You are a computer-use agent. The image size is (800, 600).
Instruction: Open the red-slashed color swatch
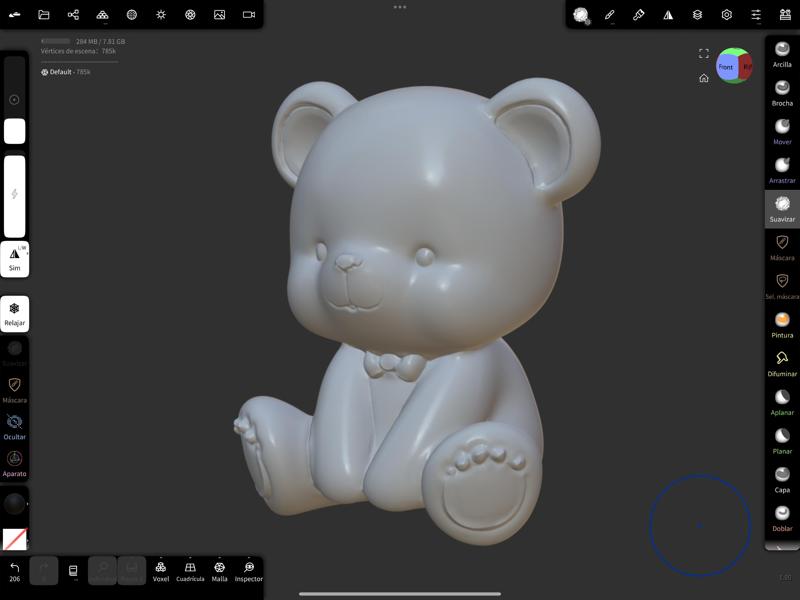pos(14,539)
